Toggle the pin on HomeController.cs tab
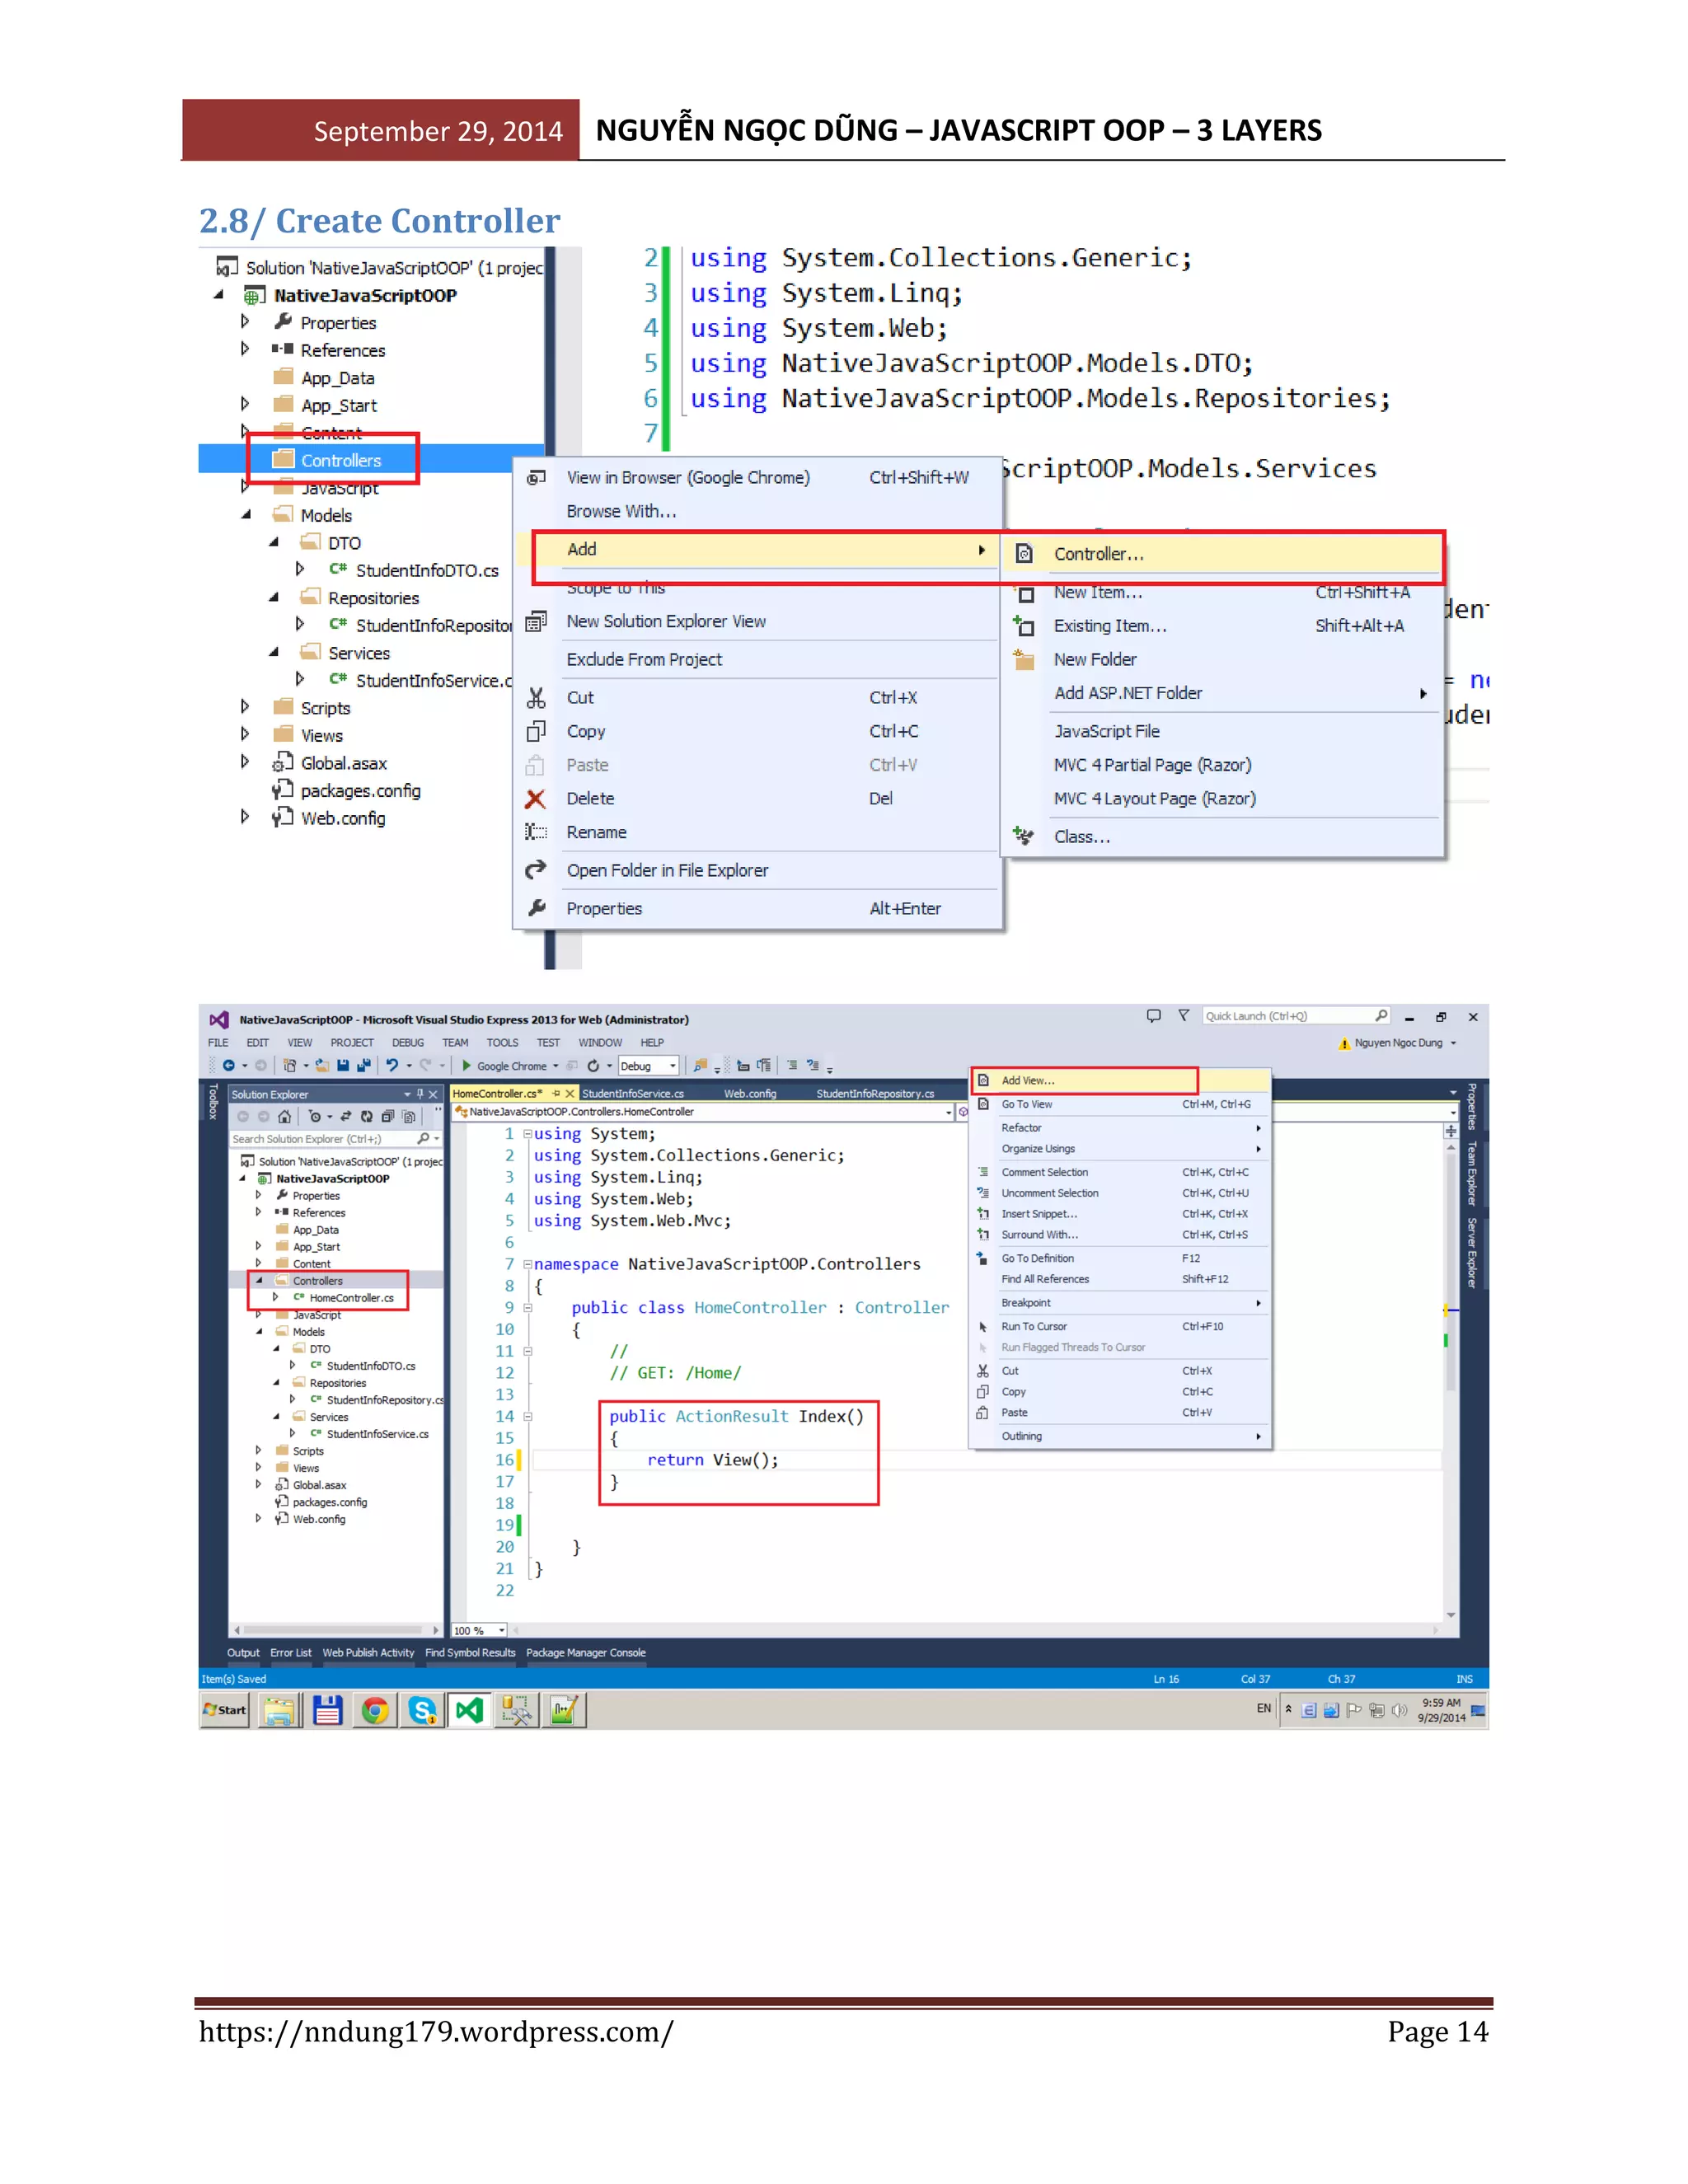The width and height of the screenshot is (1688, 2184). (556, 1093)
